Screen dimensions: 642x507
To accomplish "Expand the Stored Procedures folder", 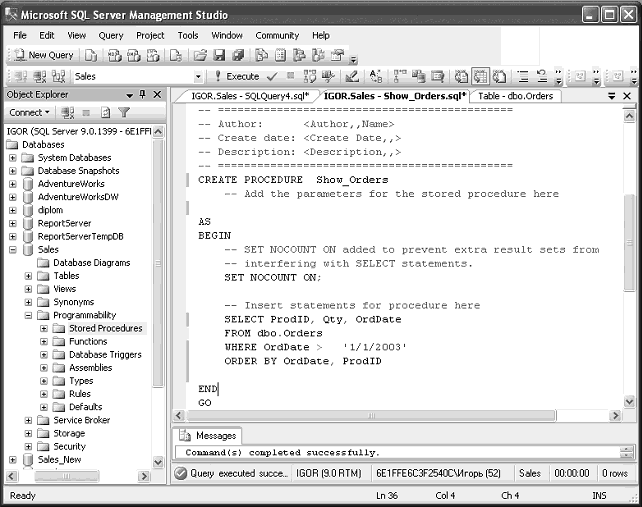I will click(x=44, y=328).
